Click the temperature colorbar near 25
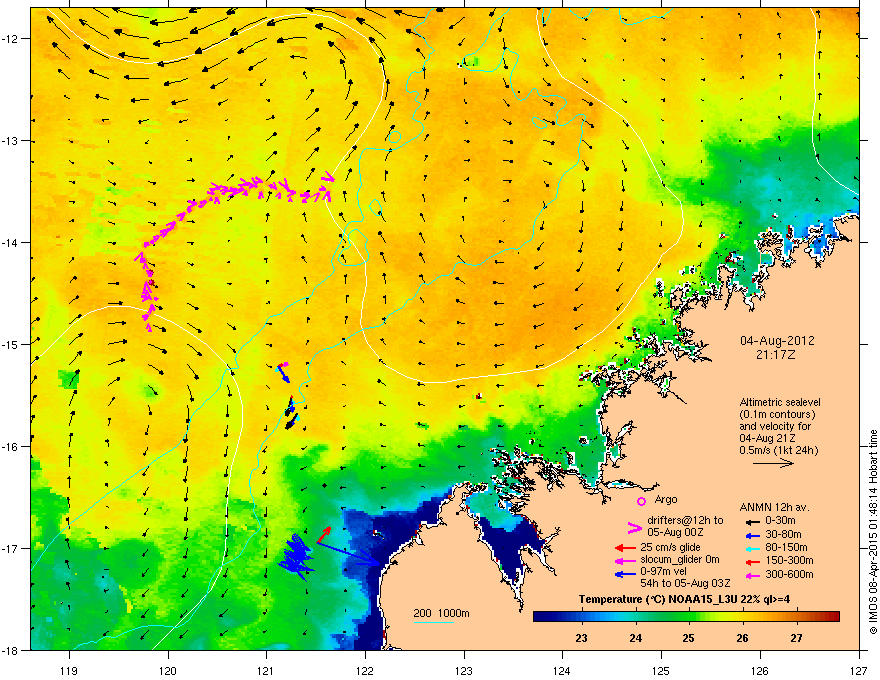 pos(689,616)
